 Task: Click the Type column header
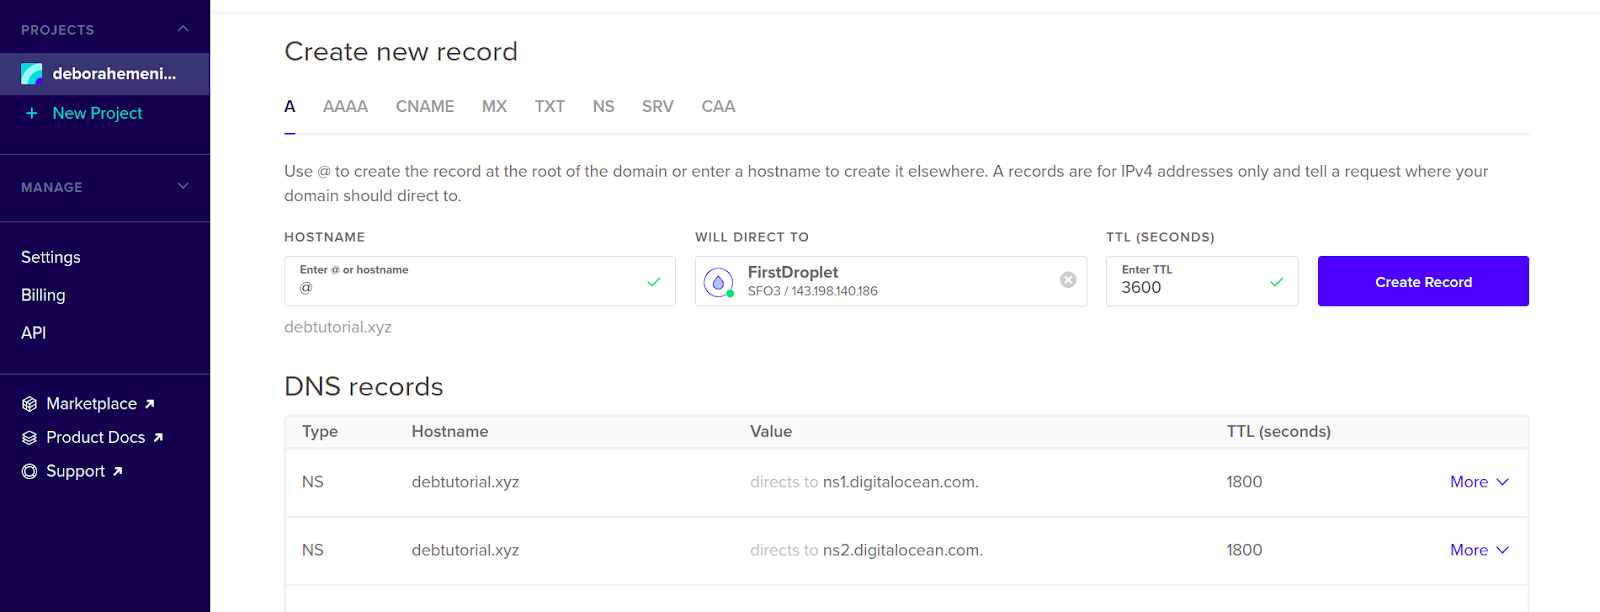[320, 432]
